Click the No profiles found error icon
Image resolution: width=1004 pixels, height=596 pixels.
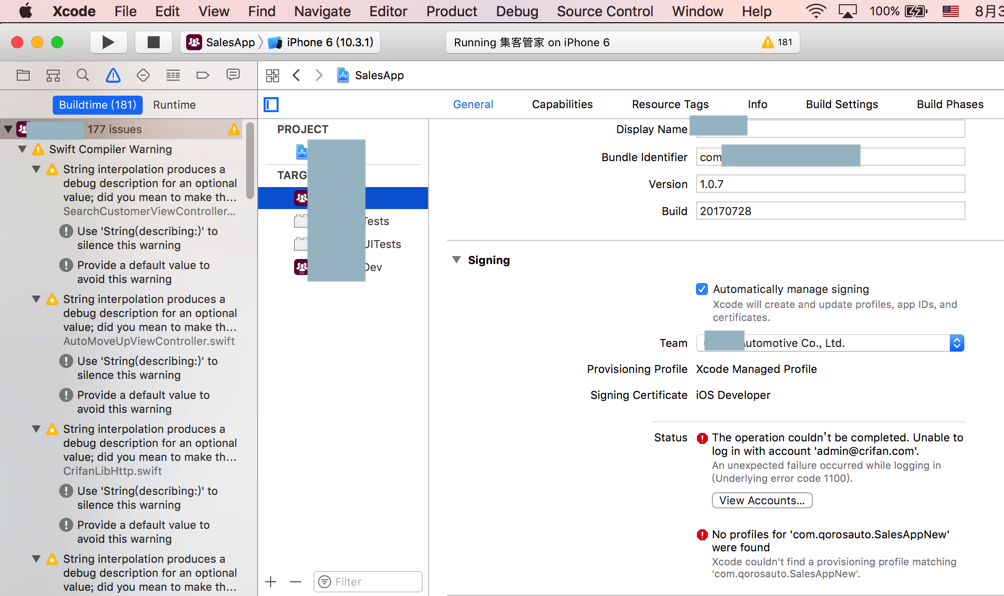pos(702,535)
